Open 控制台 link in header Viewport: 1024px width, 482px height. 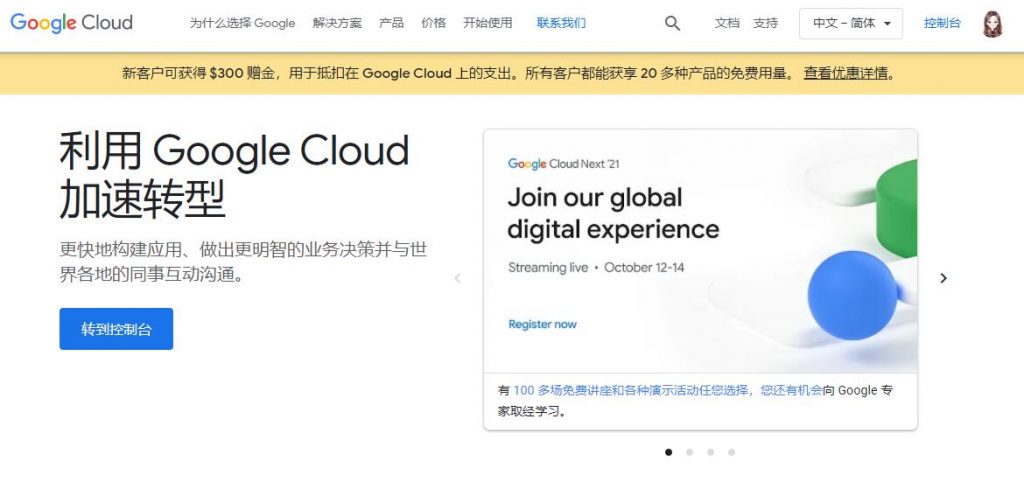pyautogui.click(x=942, y=23)
